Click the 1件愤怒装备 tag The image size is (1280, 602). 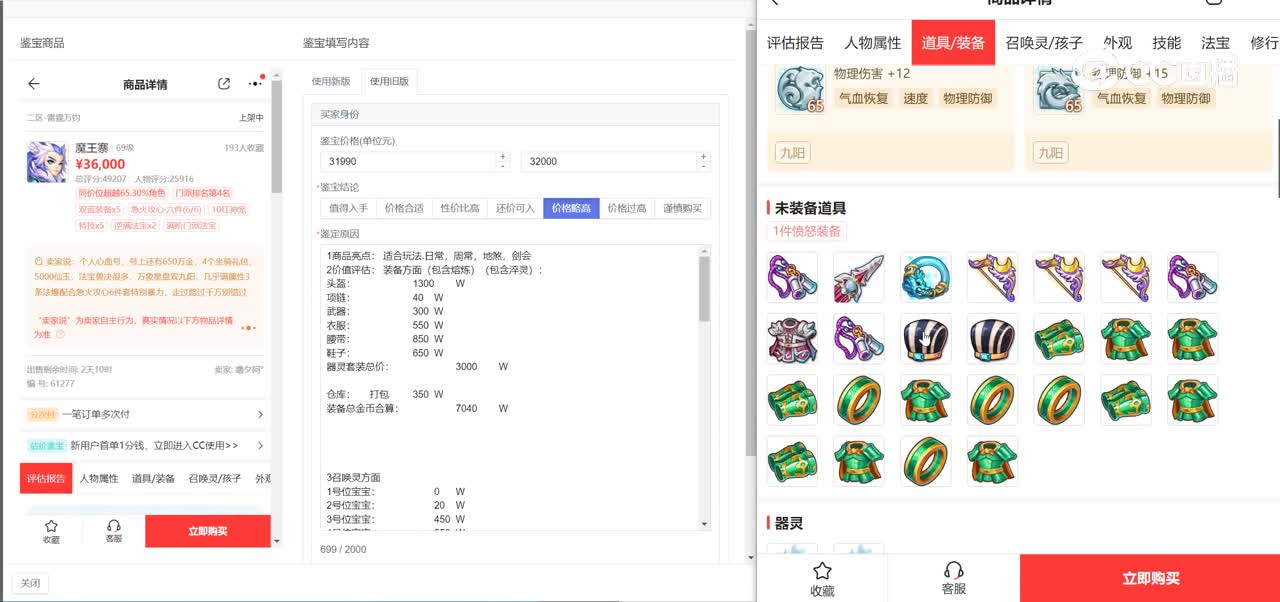tap(807, 231)
